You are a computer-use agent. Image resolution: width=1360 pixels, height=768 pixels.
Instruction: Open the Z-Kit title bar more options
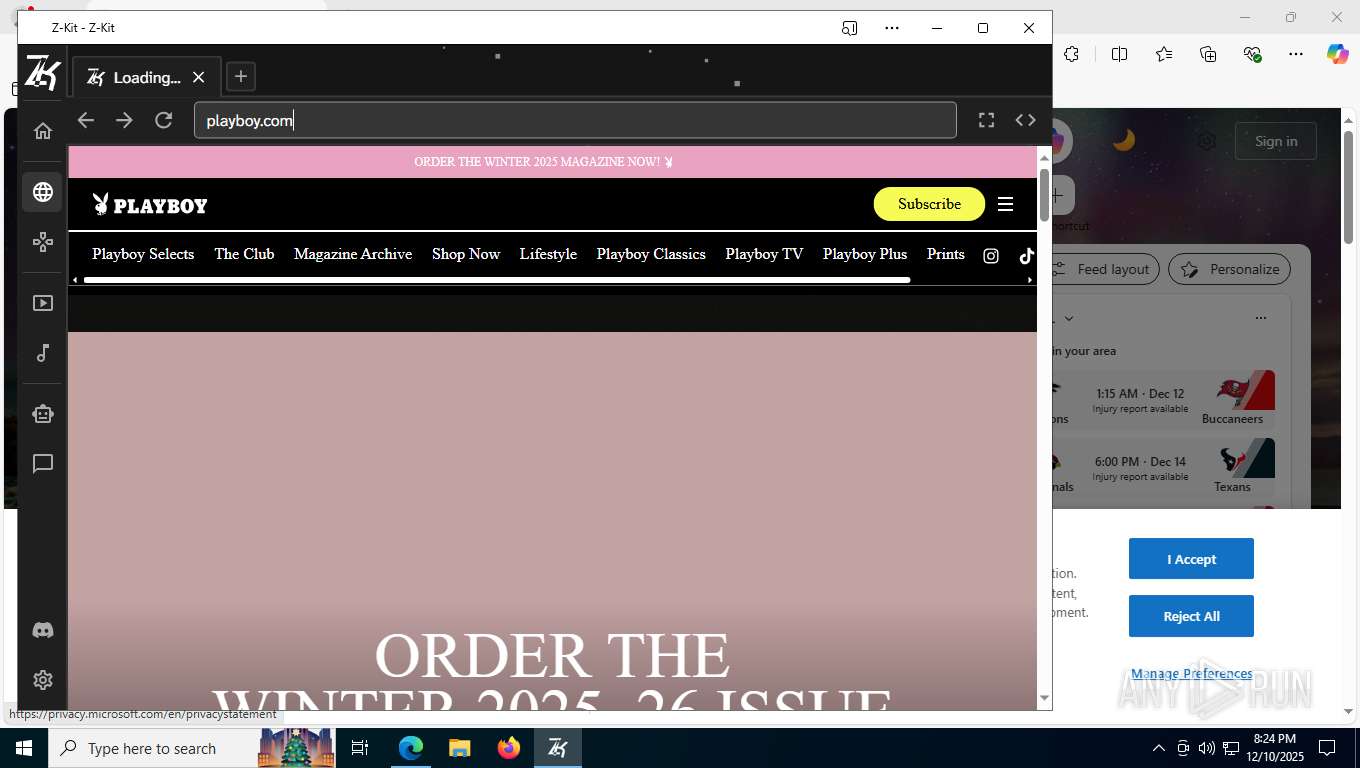pos(892,28)
